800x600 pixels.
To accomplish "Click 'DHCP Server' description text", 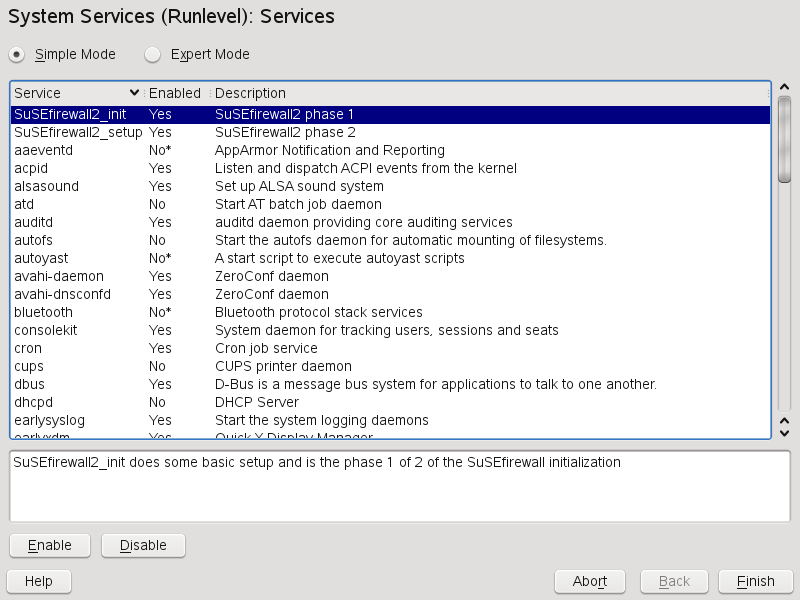I will tap(257, 402).
